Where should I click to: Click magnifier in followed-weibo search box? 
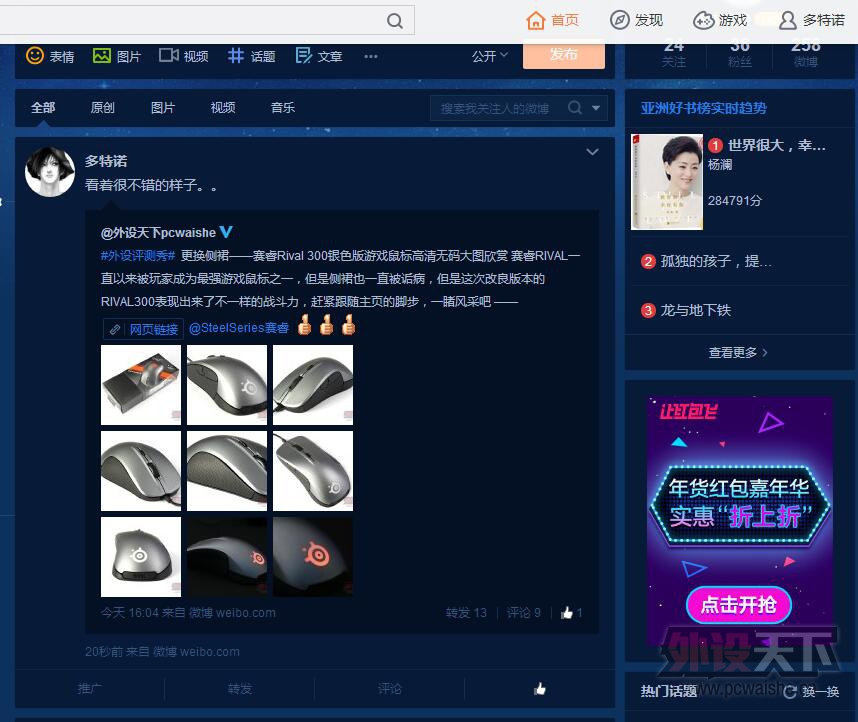575,108
